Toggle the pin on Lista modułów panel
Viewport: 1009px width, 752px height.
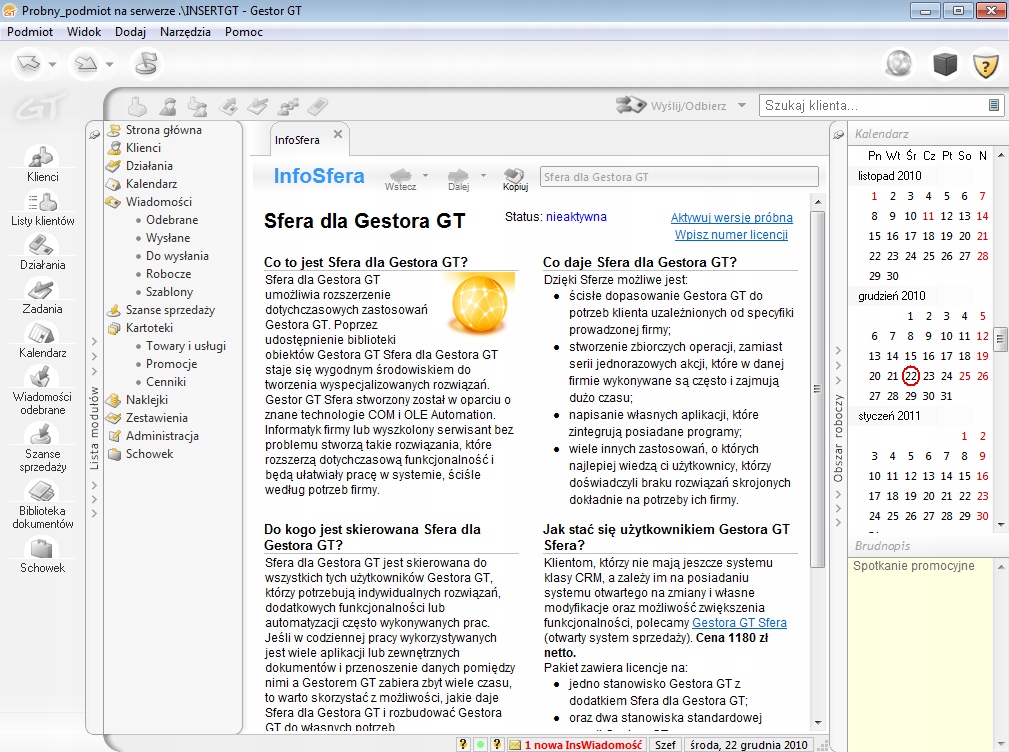coord(94,133)
